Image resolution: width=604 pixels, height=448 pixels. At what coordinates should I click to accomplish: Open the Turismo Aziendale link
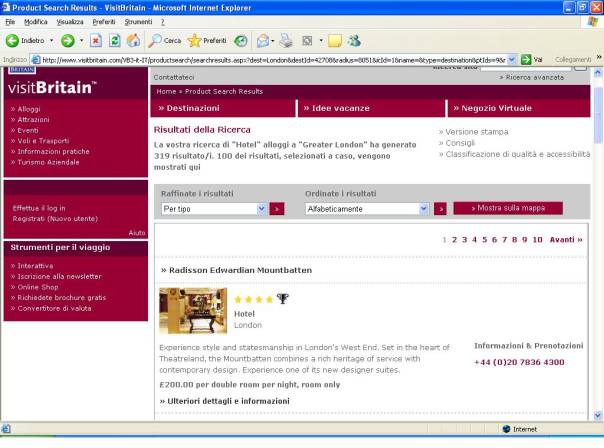click(48, 162)
